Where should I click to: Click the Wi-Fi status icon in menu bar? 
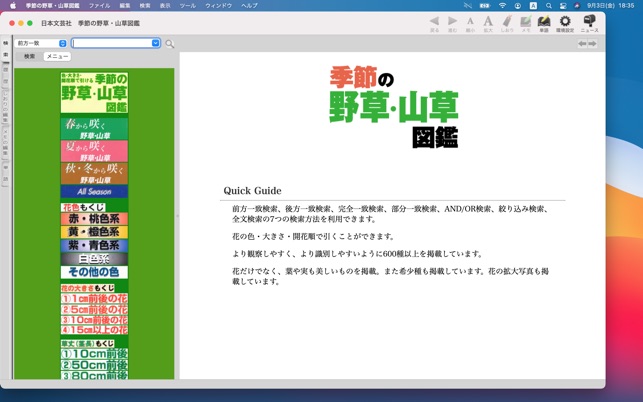click(502, 5)
